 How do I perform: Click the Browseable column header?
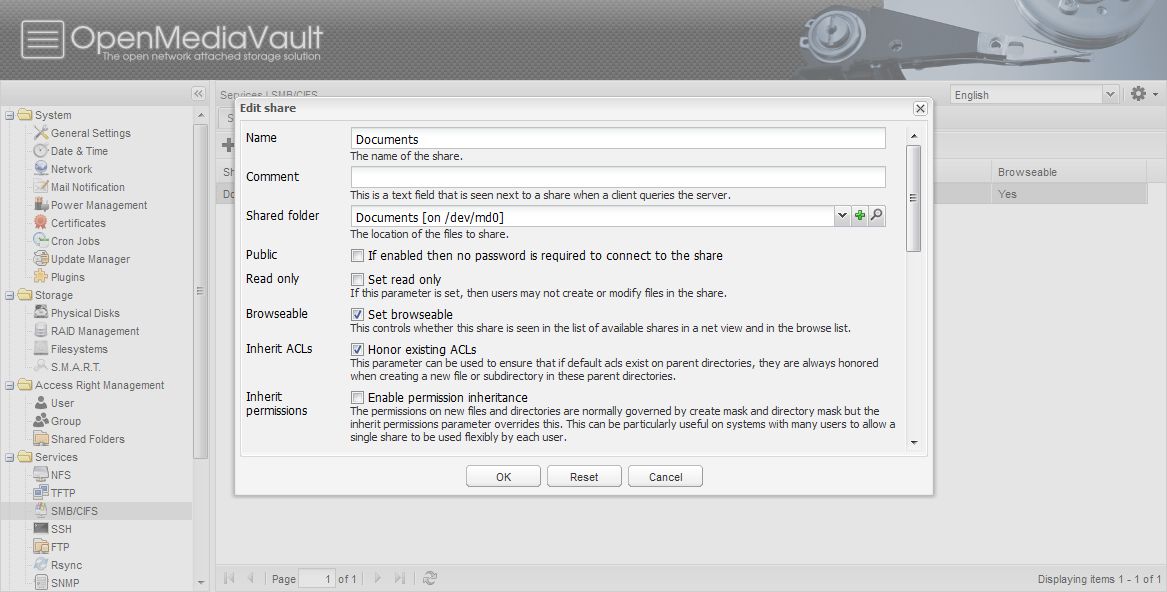click(1067, 172)
